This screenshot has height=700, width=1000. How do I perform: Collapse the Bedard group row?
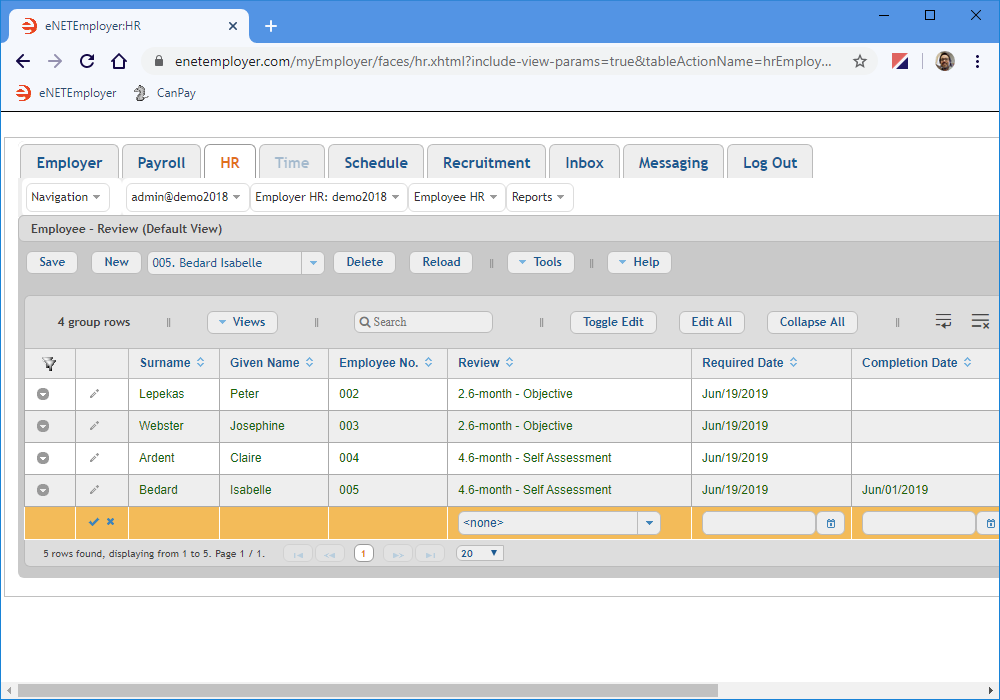click(43, 490)
